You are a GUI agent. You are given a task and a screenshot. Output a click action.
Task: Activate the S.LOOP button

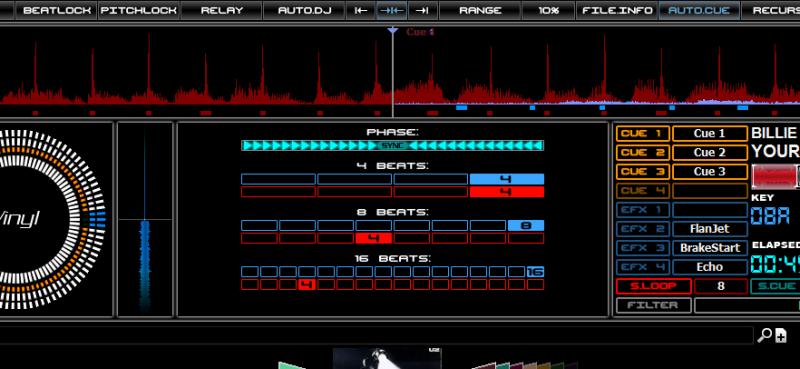[654, 286]
